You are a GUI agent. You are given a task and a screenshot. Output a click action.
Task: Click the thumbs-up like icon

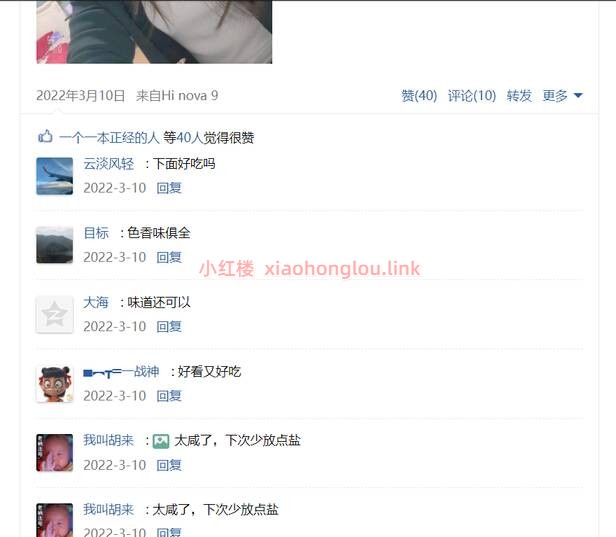45,137
